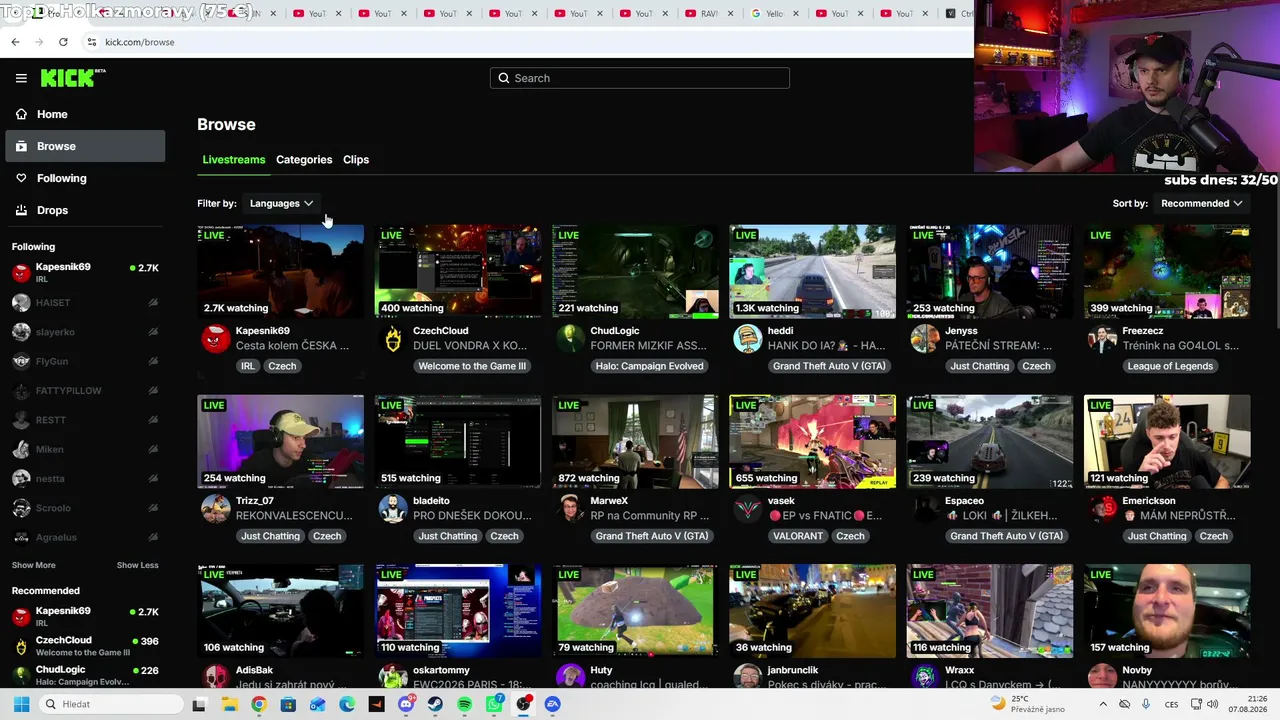Click the Kick Search input field

click(640, 78)
